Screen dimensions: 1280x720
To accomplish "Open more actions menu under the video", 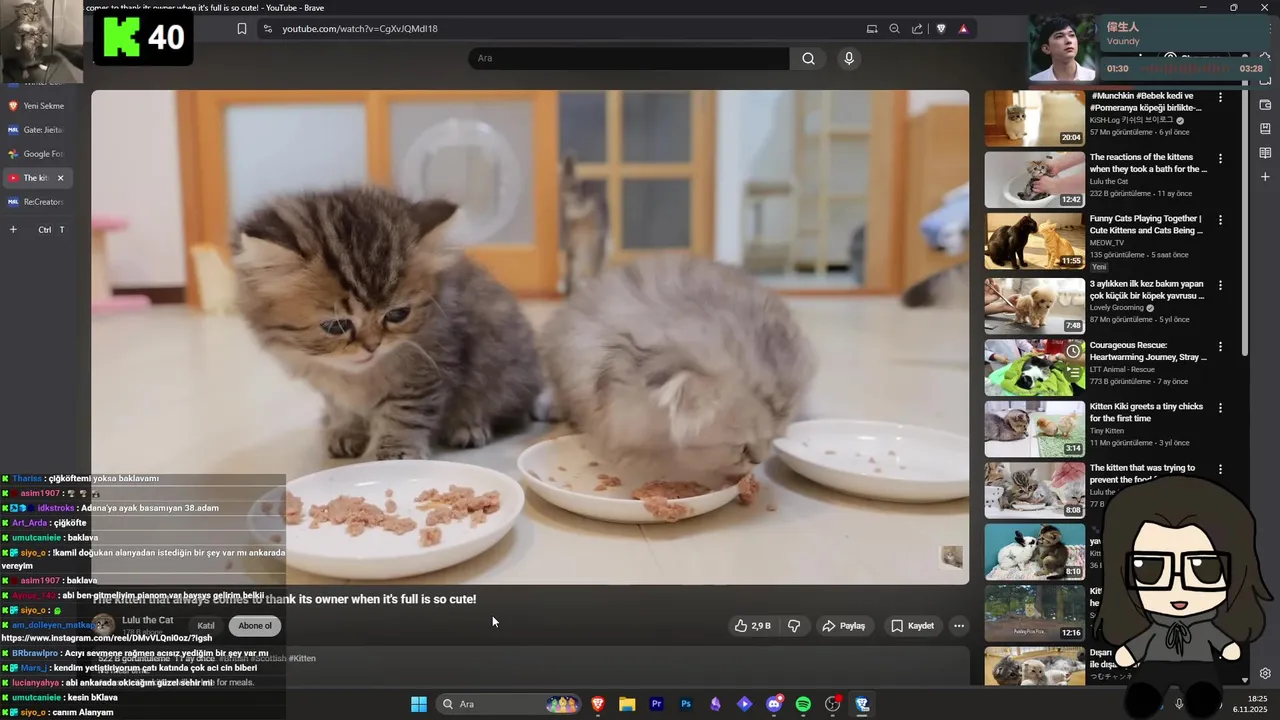I will 959,626.
